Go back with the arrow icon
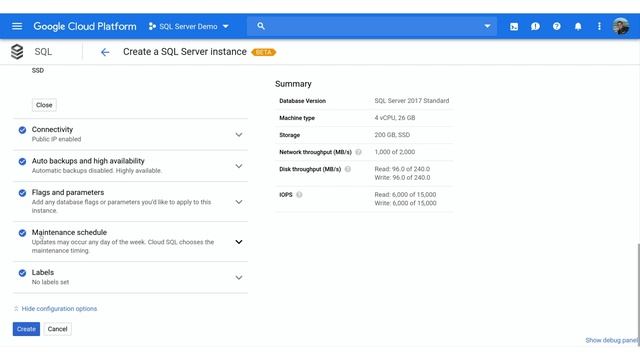Screen dimensions: 640x360 (x=105, y=52)
